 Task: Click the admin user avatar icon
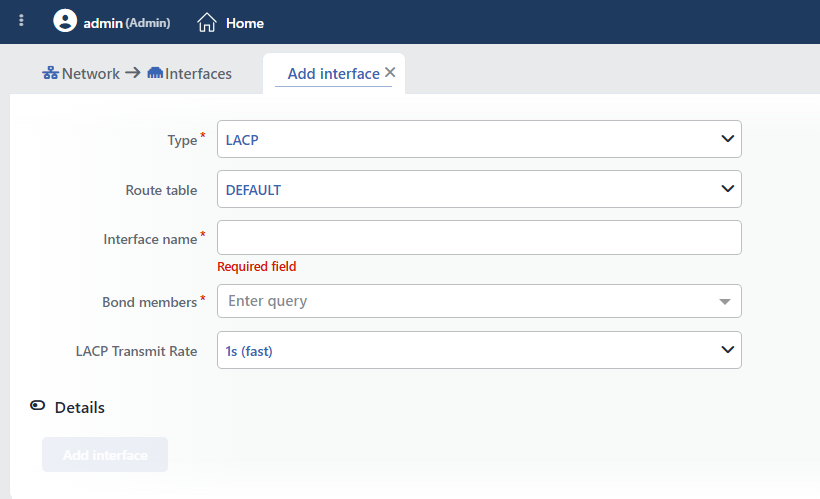[x=65, y=21]
